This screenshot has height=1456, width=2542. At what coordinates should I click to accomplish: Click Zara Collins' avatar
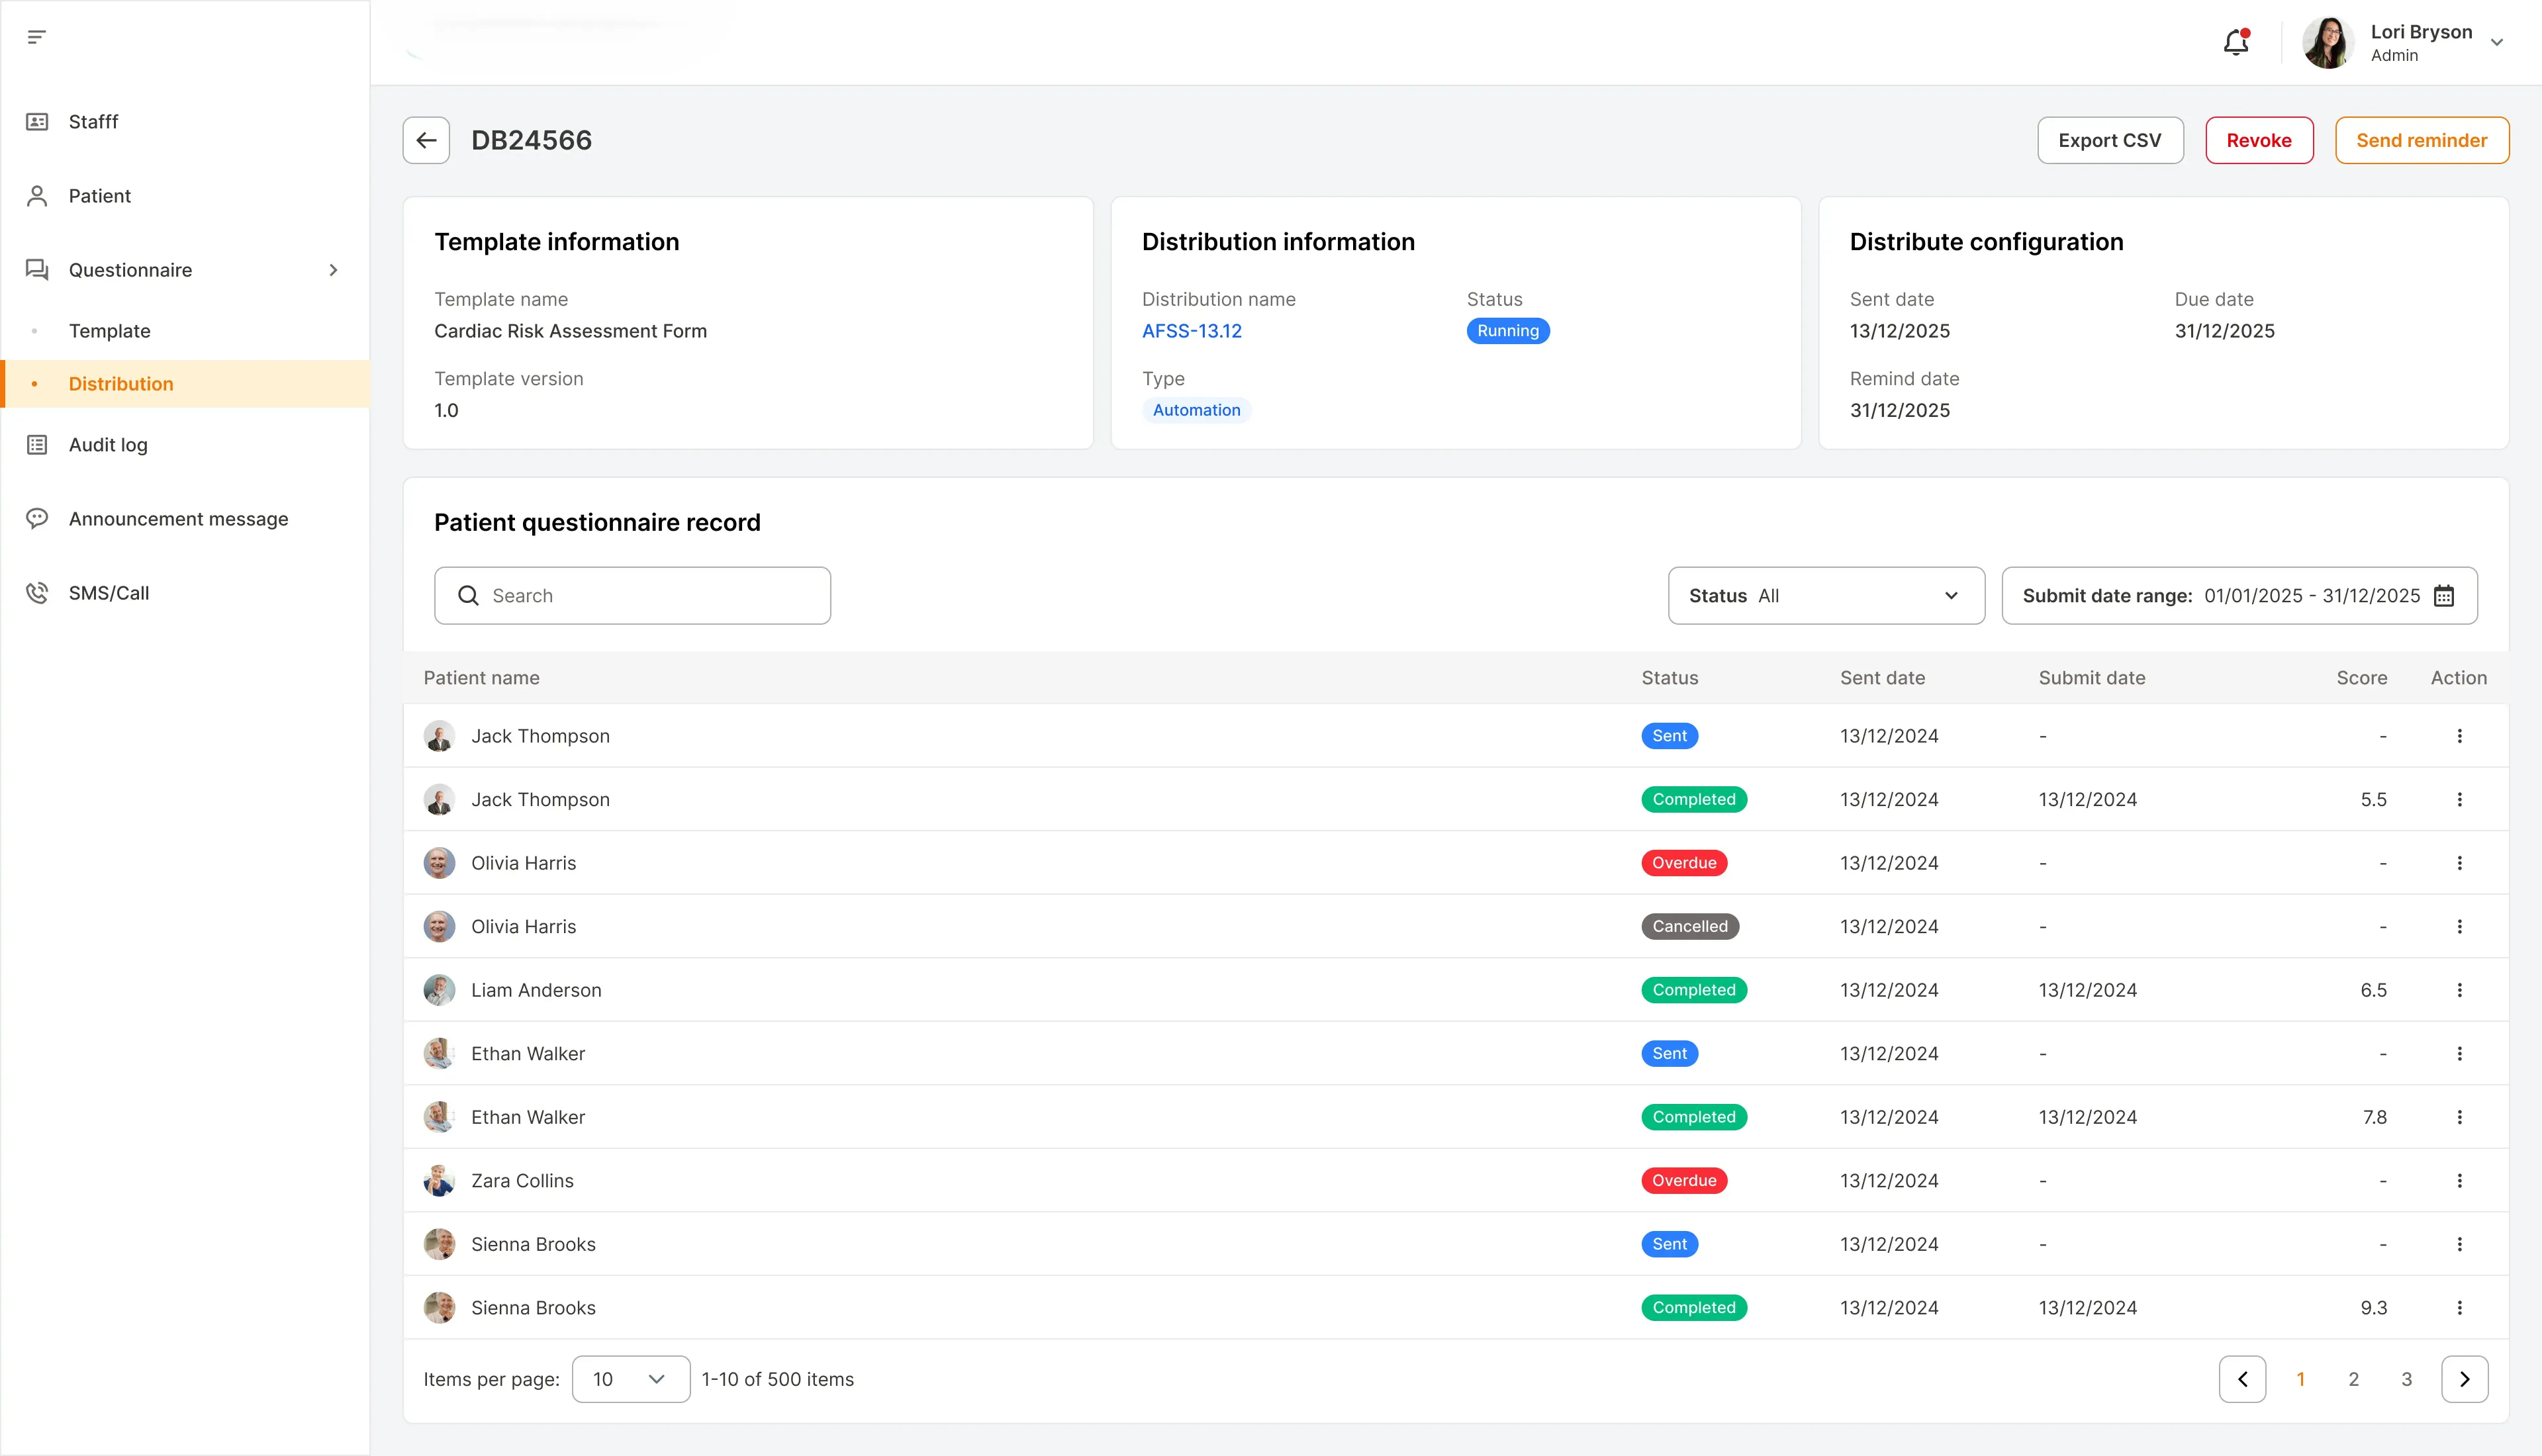click(439, 1181)
